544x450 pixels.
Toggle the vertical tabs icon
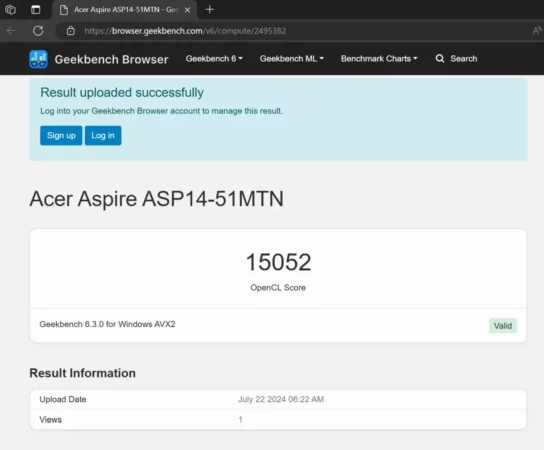pyautogui.click(x=35, y=10)
